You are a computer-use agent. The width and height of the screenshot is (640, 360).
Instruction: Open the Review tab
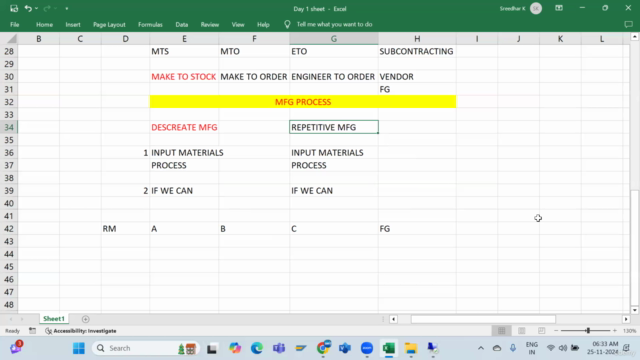[x=210, y=24]
